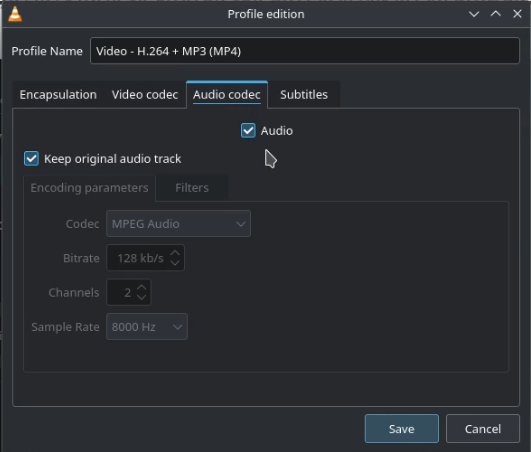Viewport: 531px width, 452px height.
Task: Close the Profile edition dialog
Action: pyautogui.click(x=517, y=14)
